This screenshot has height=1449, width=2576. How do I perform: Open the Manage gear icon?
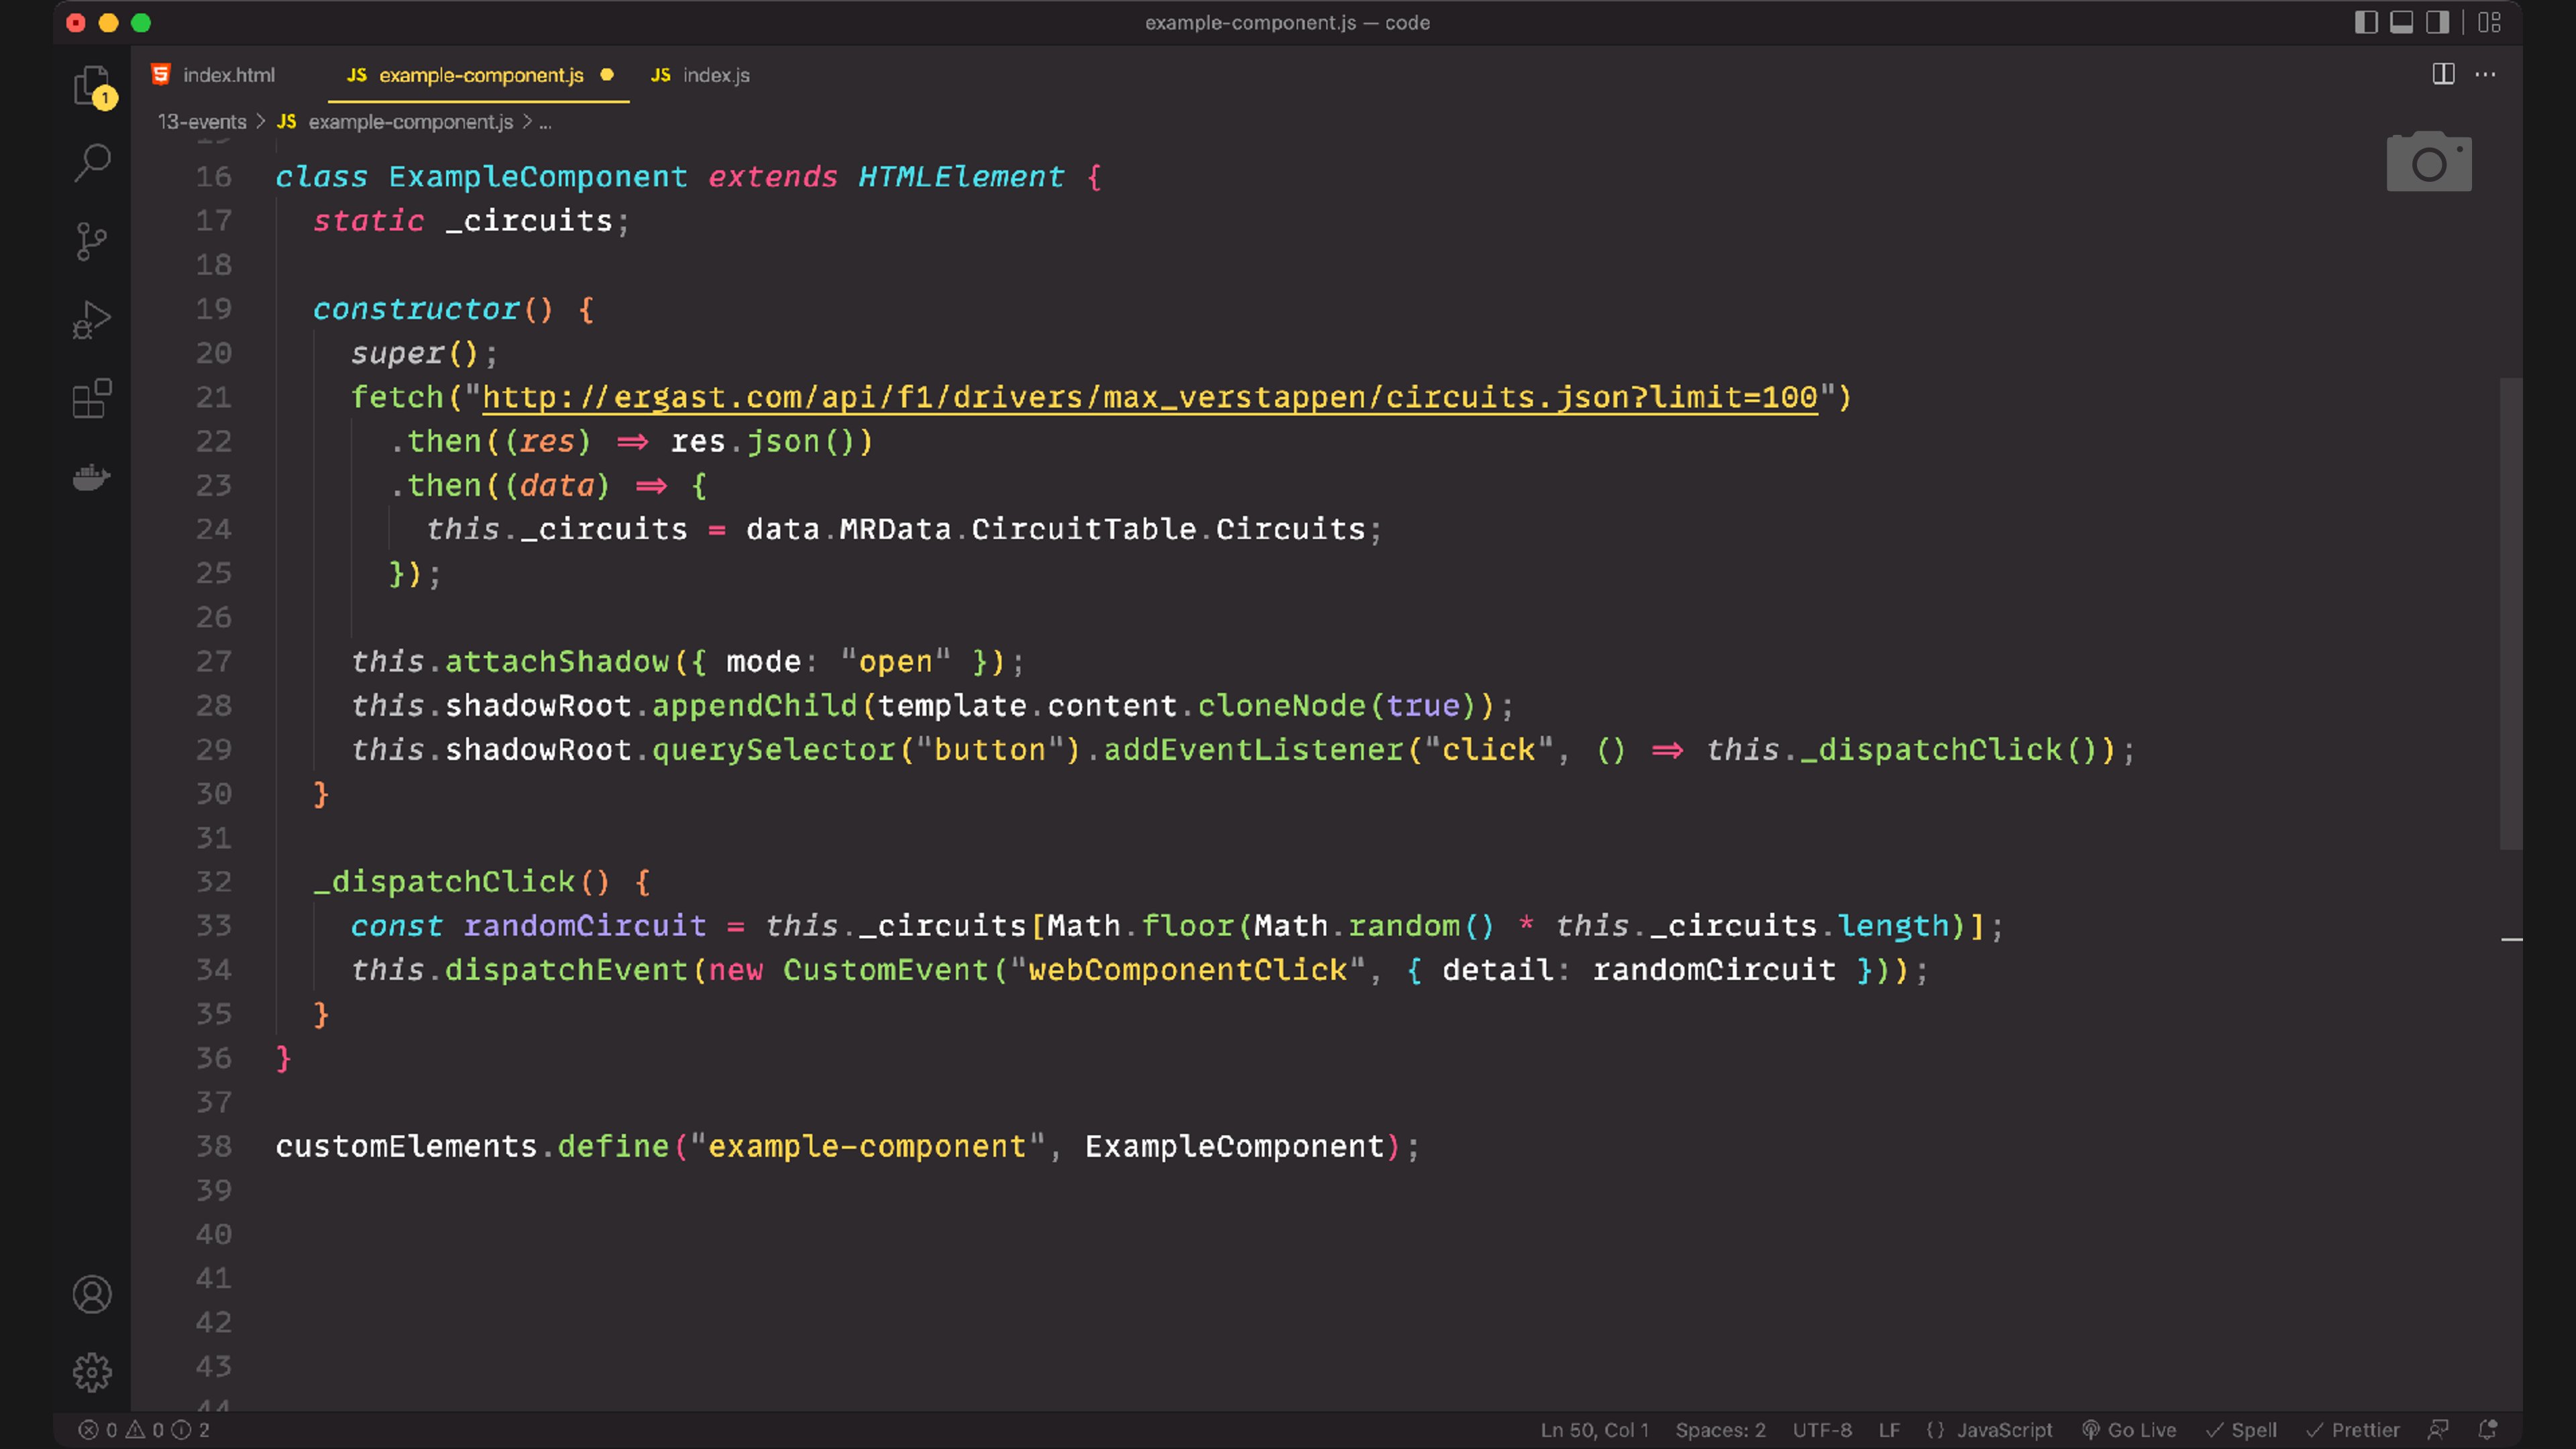tap(92, 1373)
